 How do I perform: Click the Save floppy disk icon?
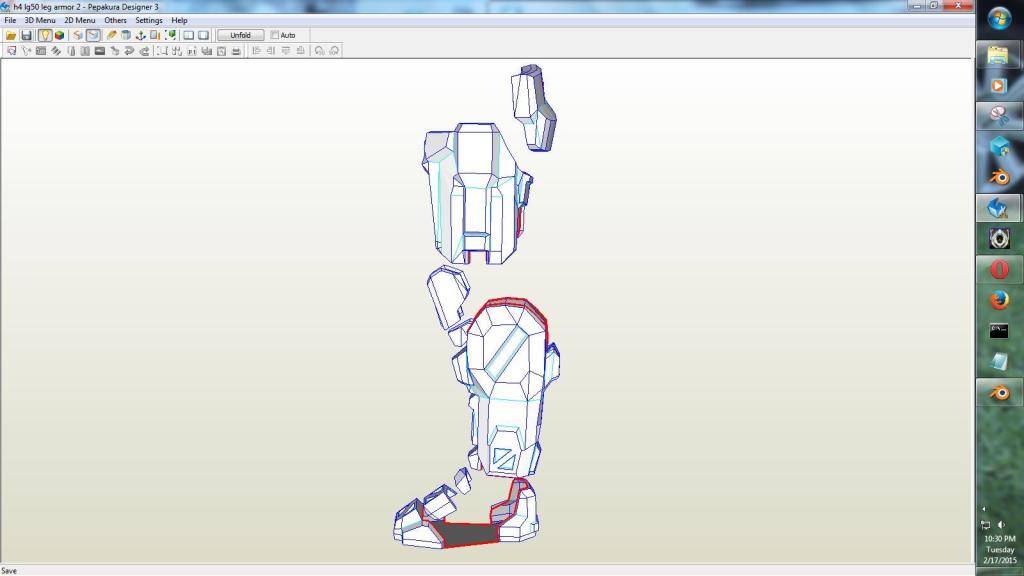26,35
